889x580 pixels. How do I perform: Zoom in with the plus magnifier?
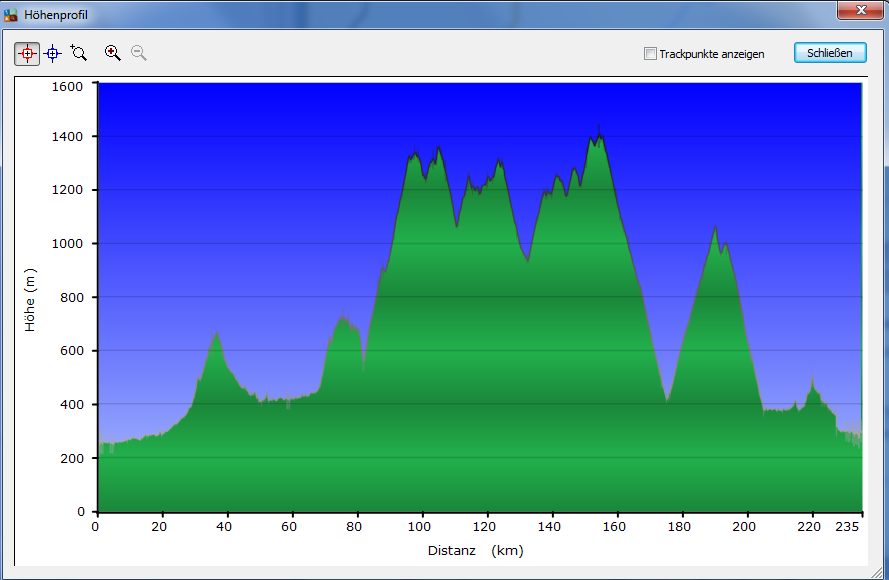pos(113,53)
